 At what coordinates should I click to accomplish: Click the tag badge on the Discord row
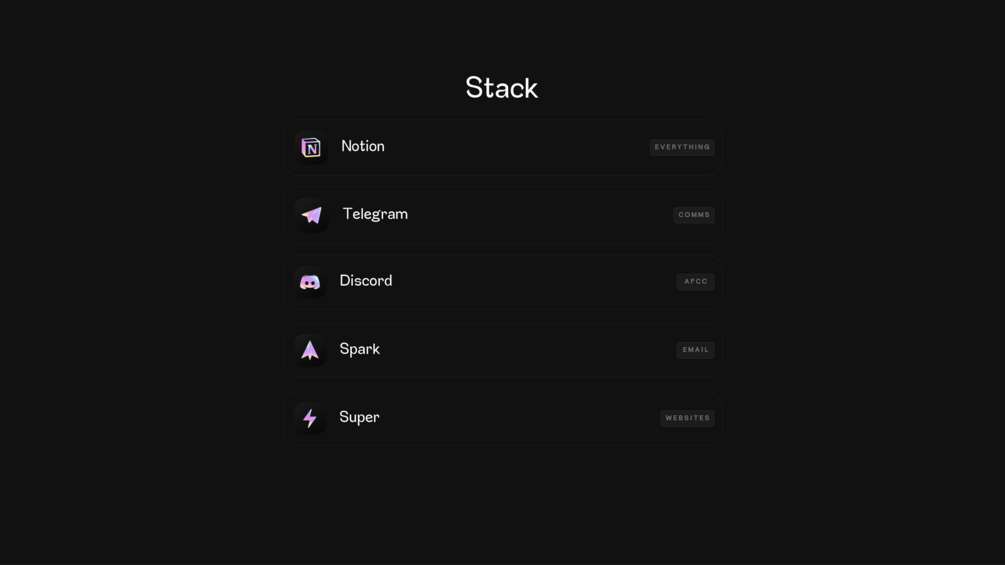(696, 282)
